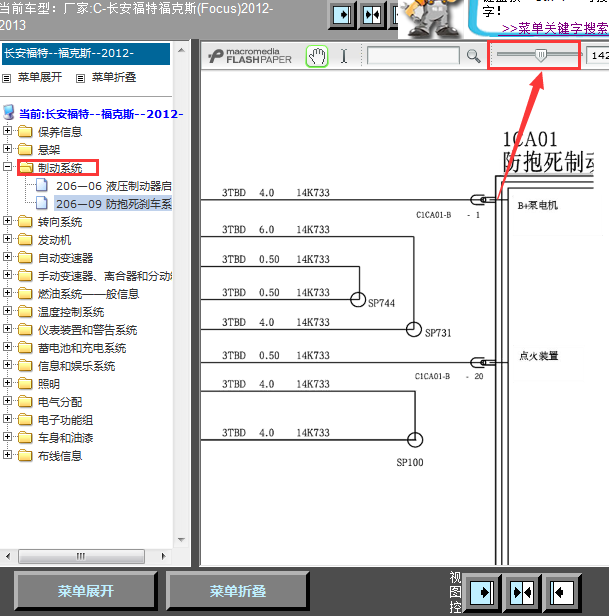The width and height of the screenshot is (609, 616).
Task: Click the horizontal scrollbar right arrow
Action: click(x=163, y=556)
